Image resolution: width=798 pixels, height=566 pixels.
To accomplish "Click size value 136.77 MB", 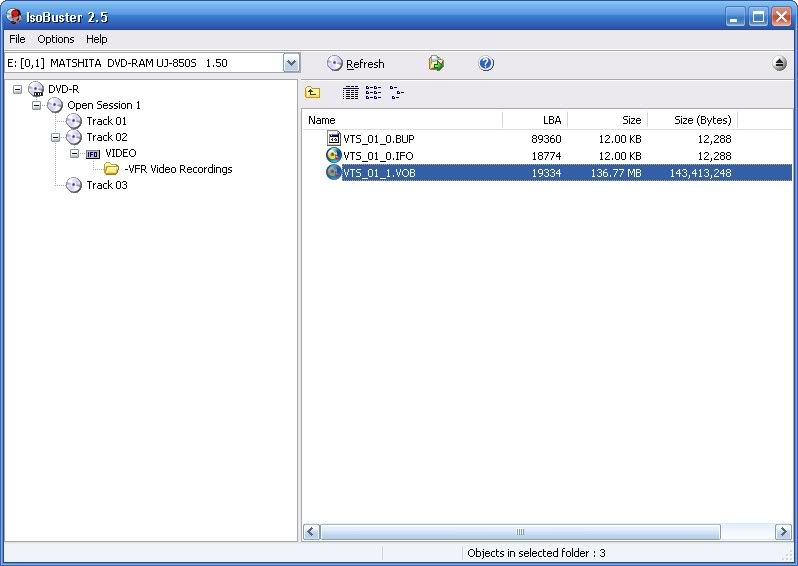I will [x=616, y=173].
